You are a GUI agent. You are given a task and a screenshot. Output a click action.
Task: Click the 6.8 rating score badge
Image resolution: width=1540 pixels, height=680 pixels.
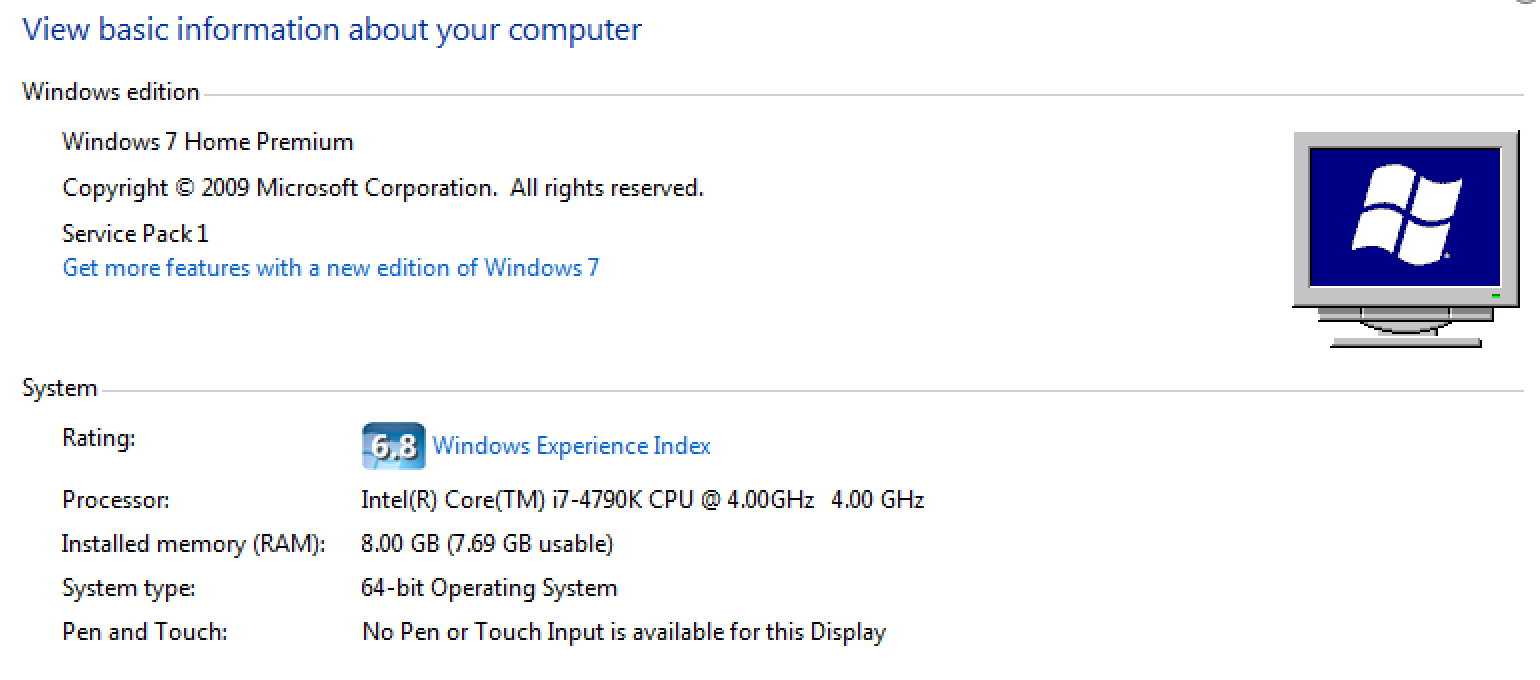392,446
